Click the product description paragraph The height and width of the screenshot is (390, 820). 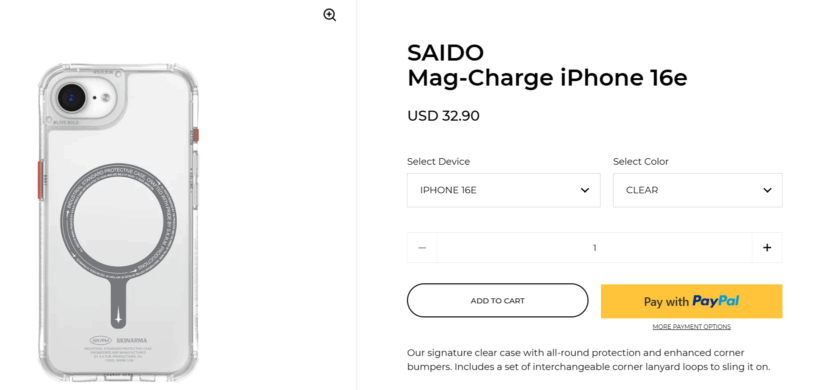click(x=588, y=360)
